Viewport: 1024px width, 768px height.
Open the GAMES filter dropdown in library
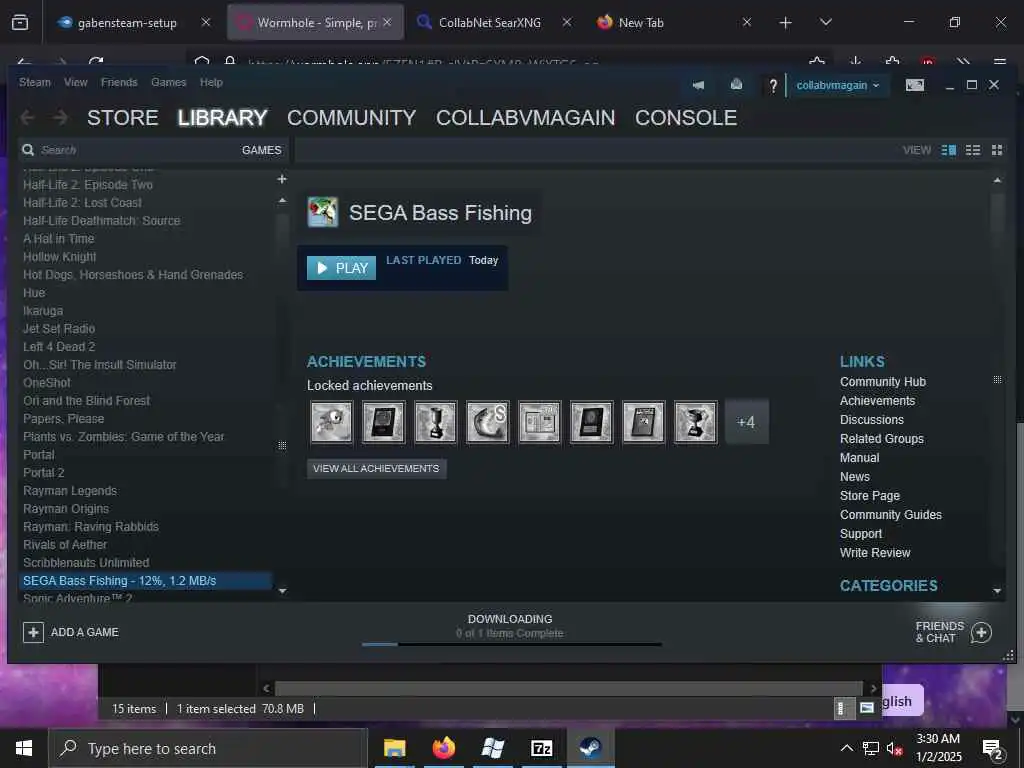(261, 150)
